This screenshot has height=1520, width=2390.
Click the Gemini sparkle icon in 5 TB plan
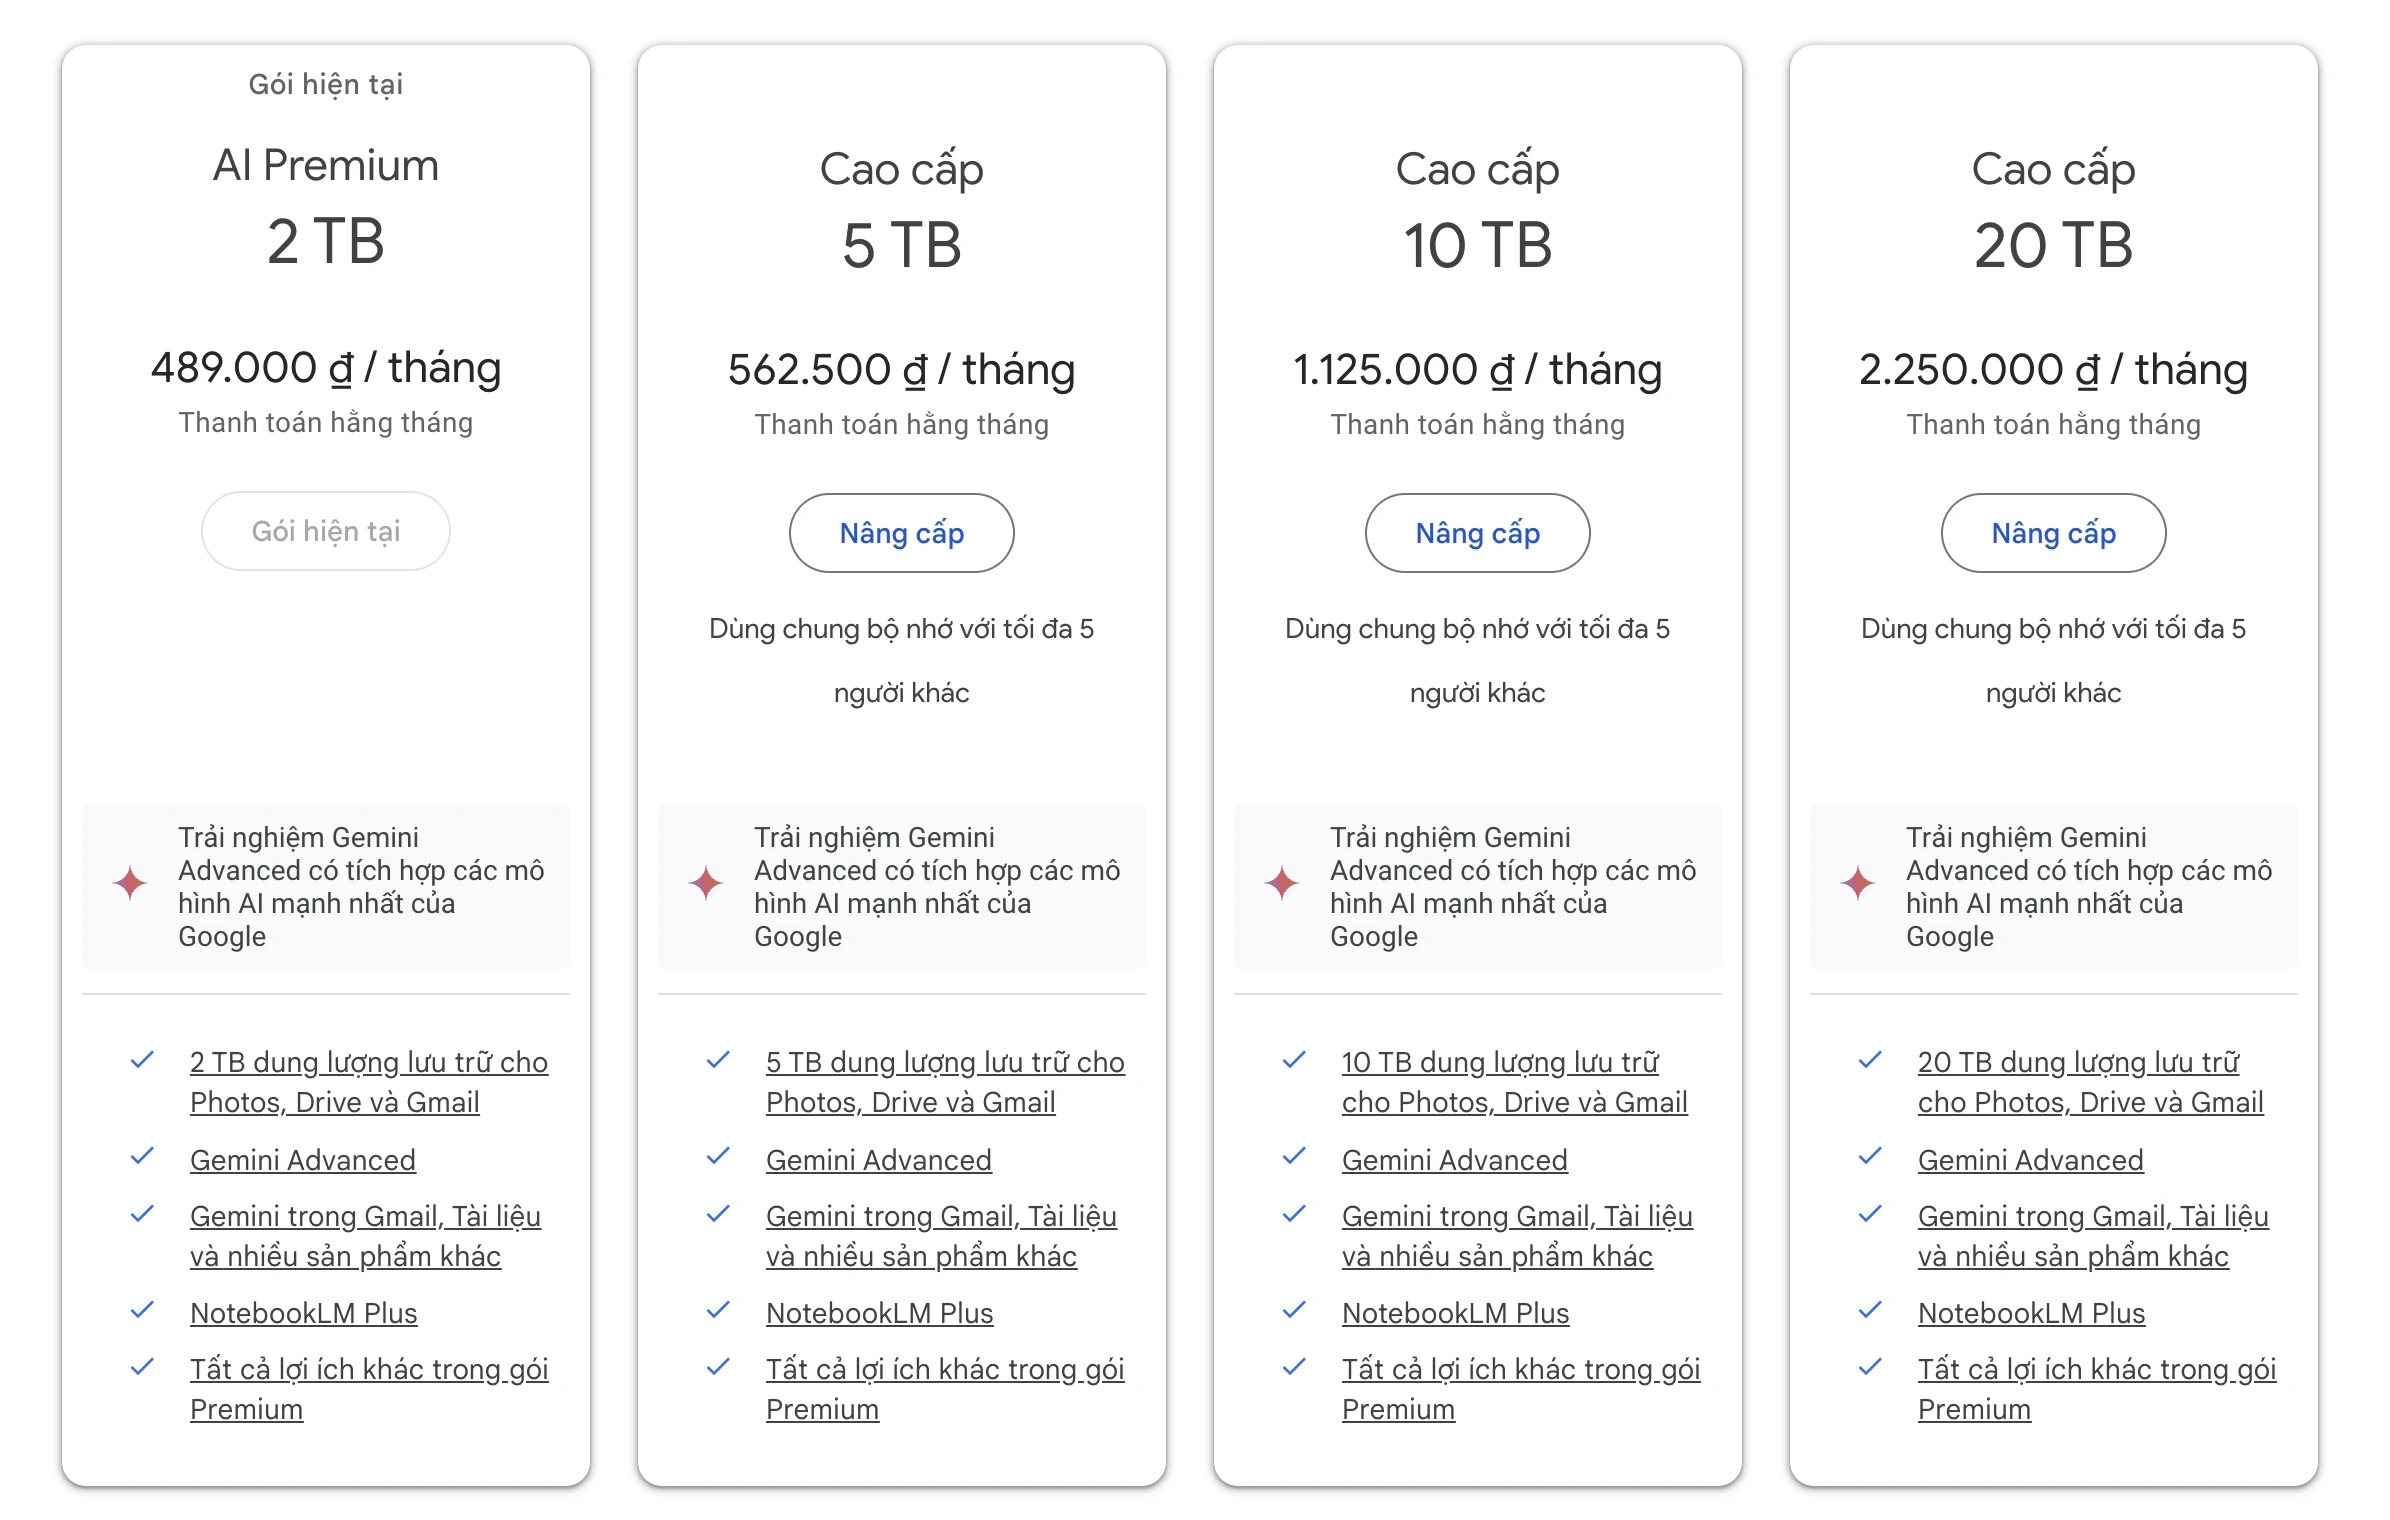[x=707, y=883]
